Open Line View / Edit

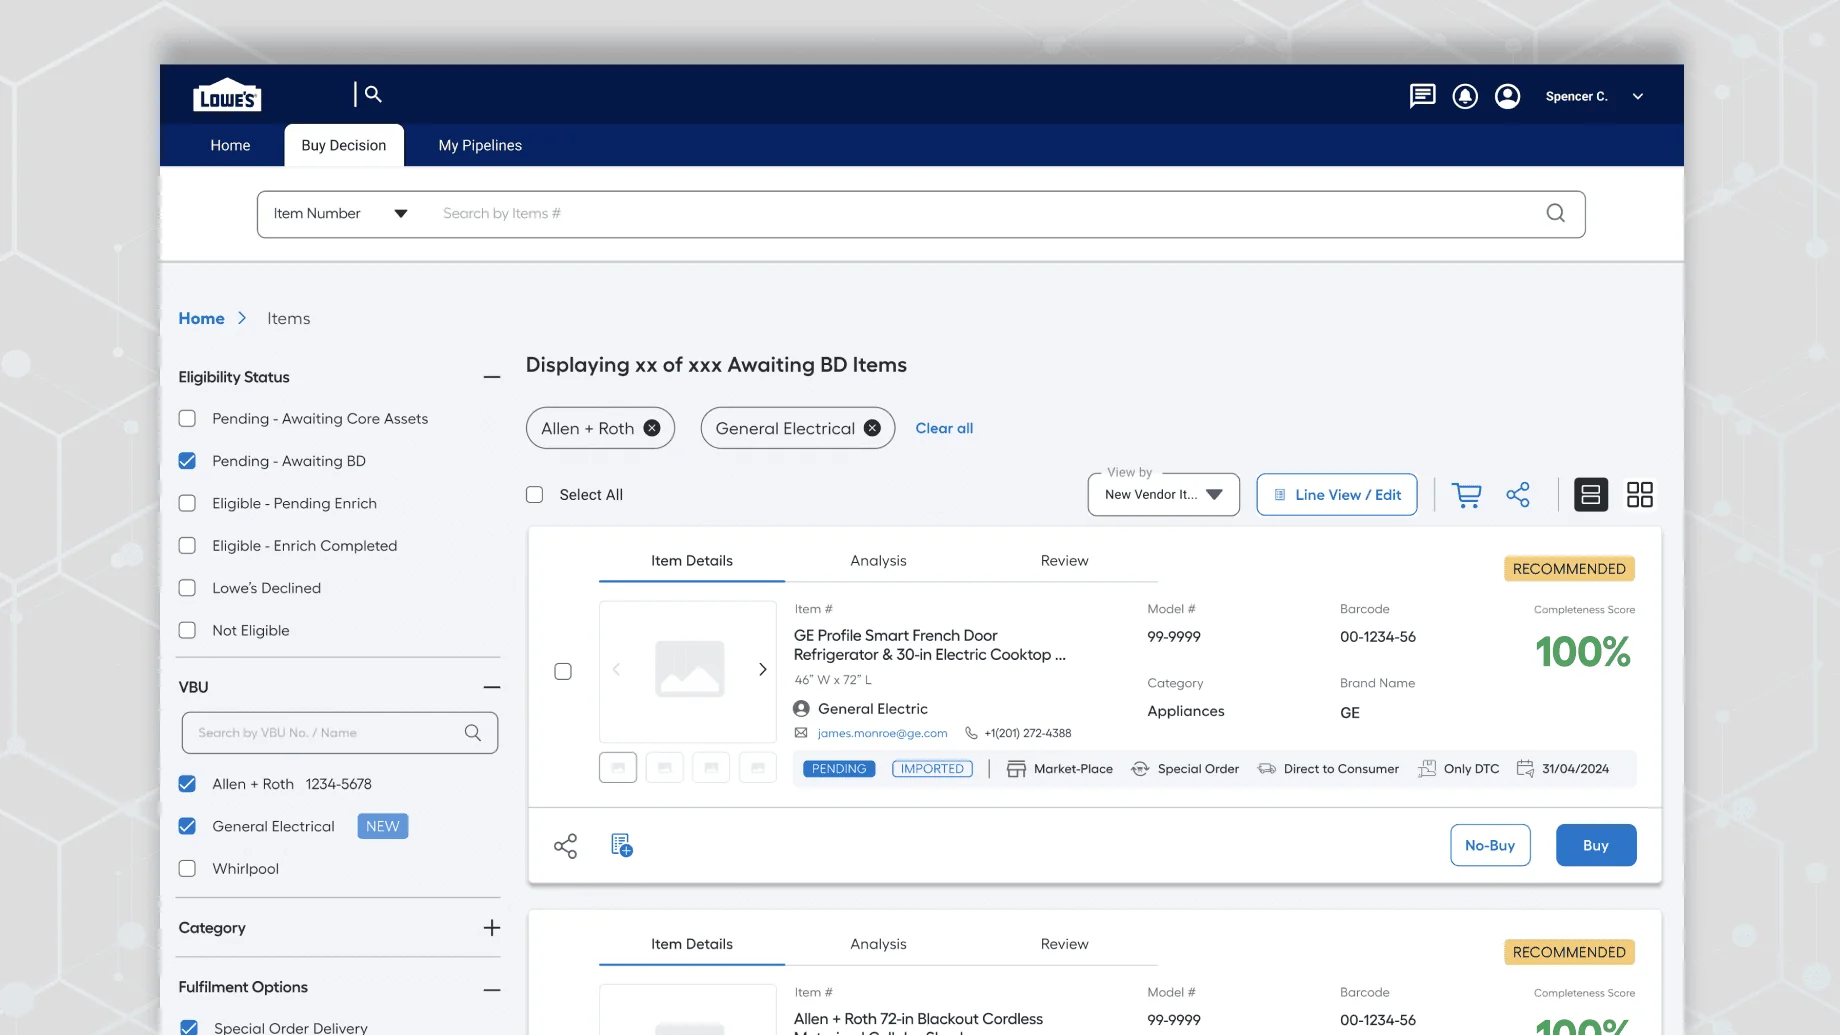coord(1337,495)
